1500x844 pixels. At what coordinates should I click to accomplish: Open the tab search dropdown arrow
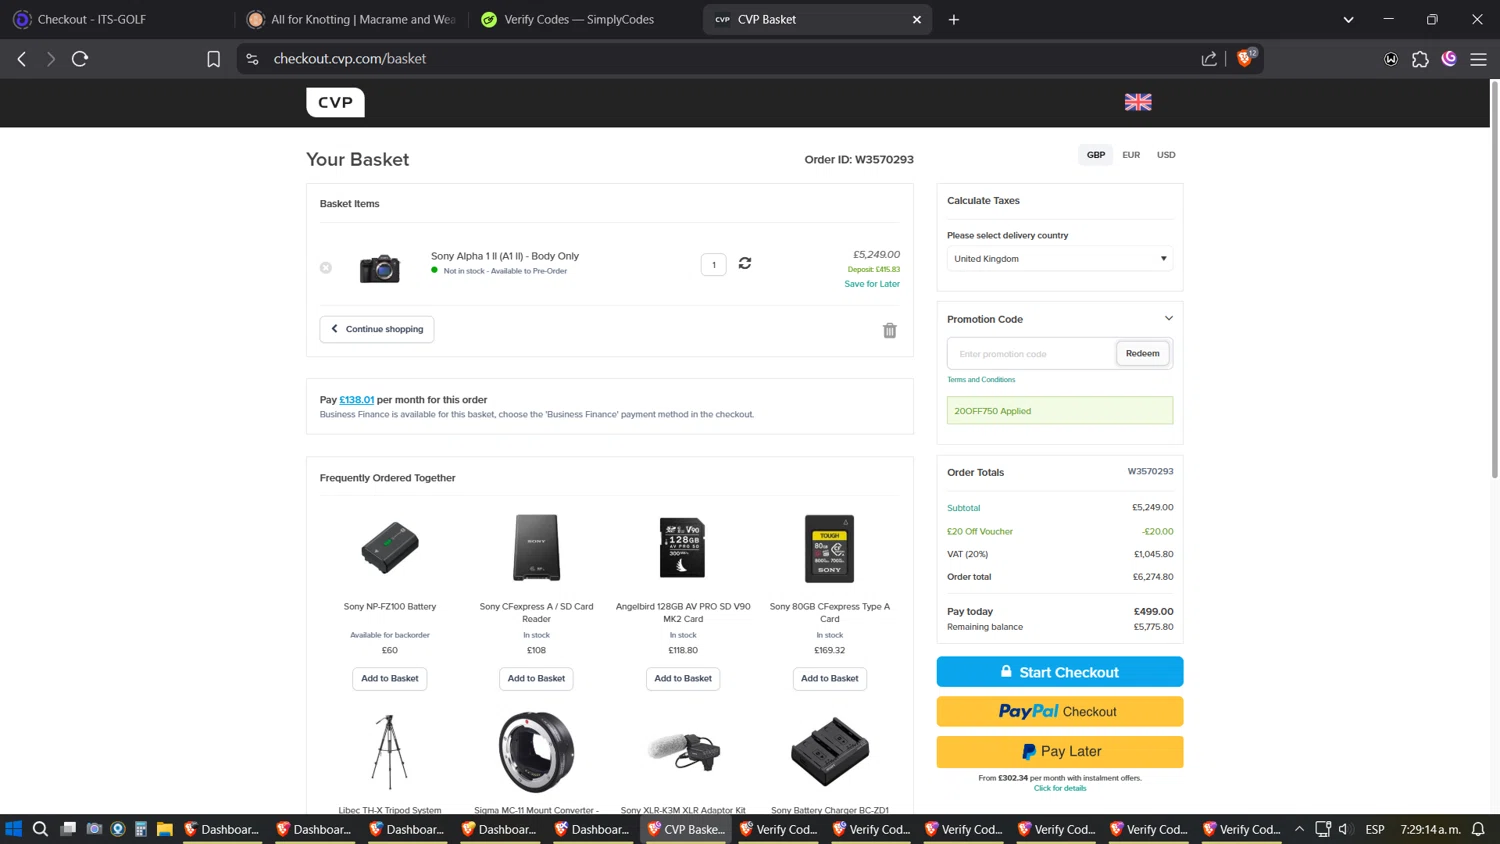coord(1348,19)
